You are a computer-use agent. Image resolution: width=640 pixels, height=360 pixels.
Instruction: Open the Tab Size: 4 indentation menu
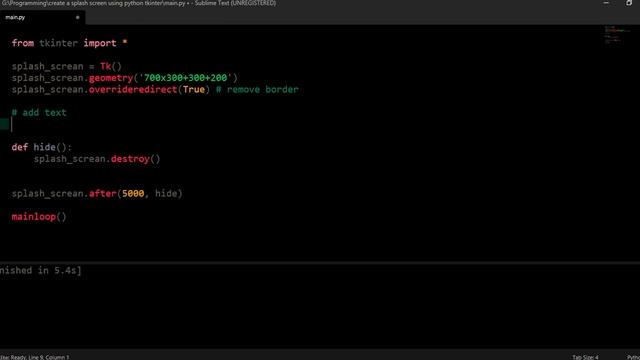click(585, 357)
